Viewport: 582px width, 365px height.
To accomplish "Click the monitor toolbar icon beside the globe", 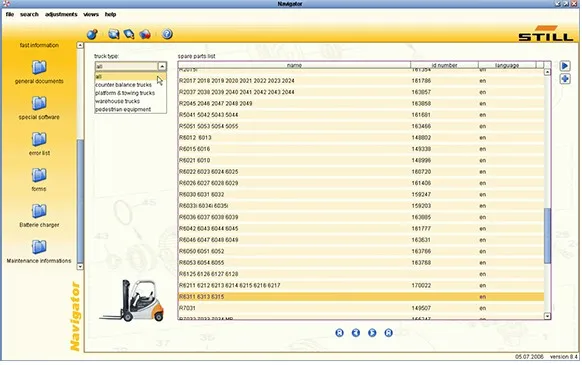I will 114,34.
